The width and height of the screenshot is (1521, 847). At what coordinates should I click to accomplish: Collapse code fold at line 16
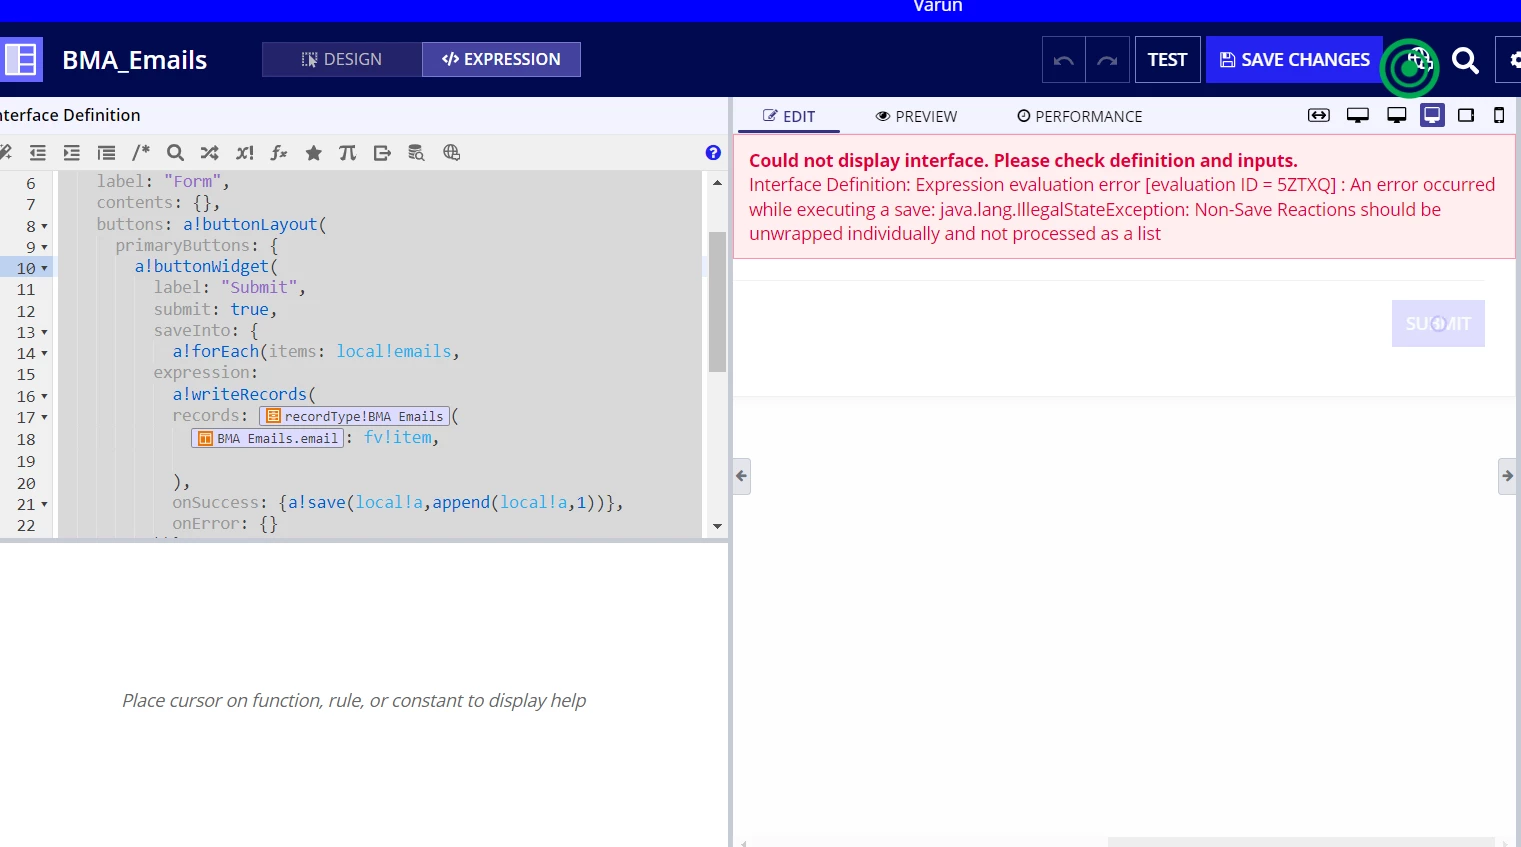(x=44, y=397)
